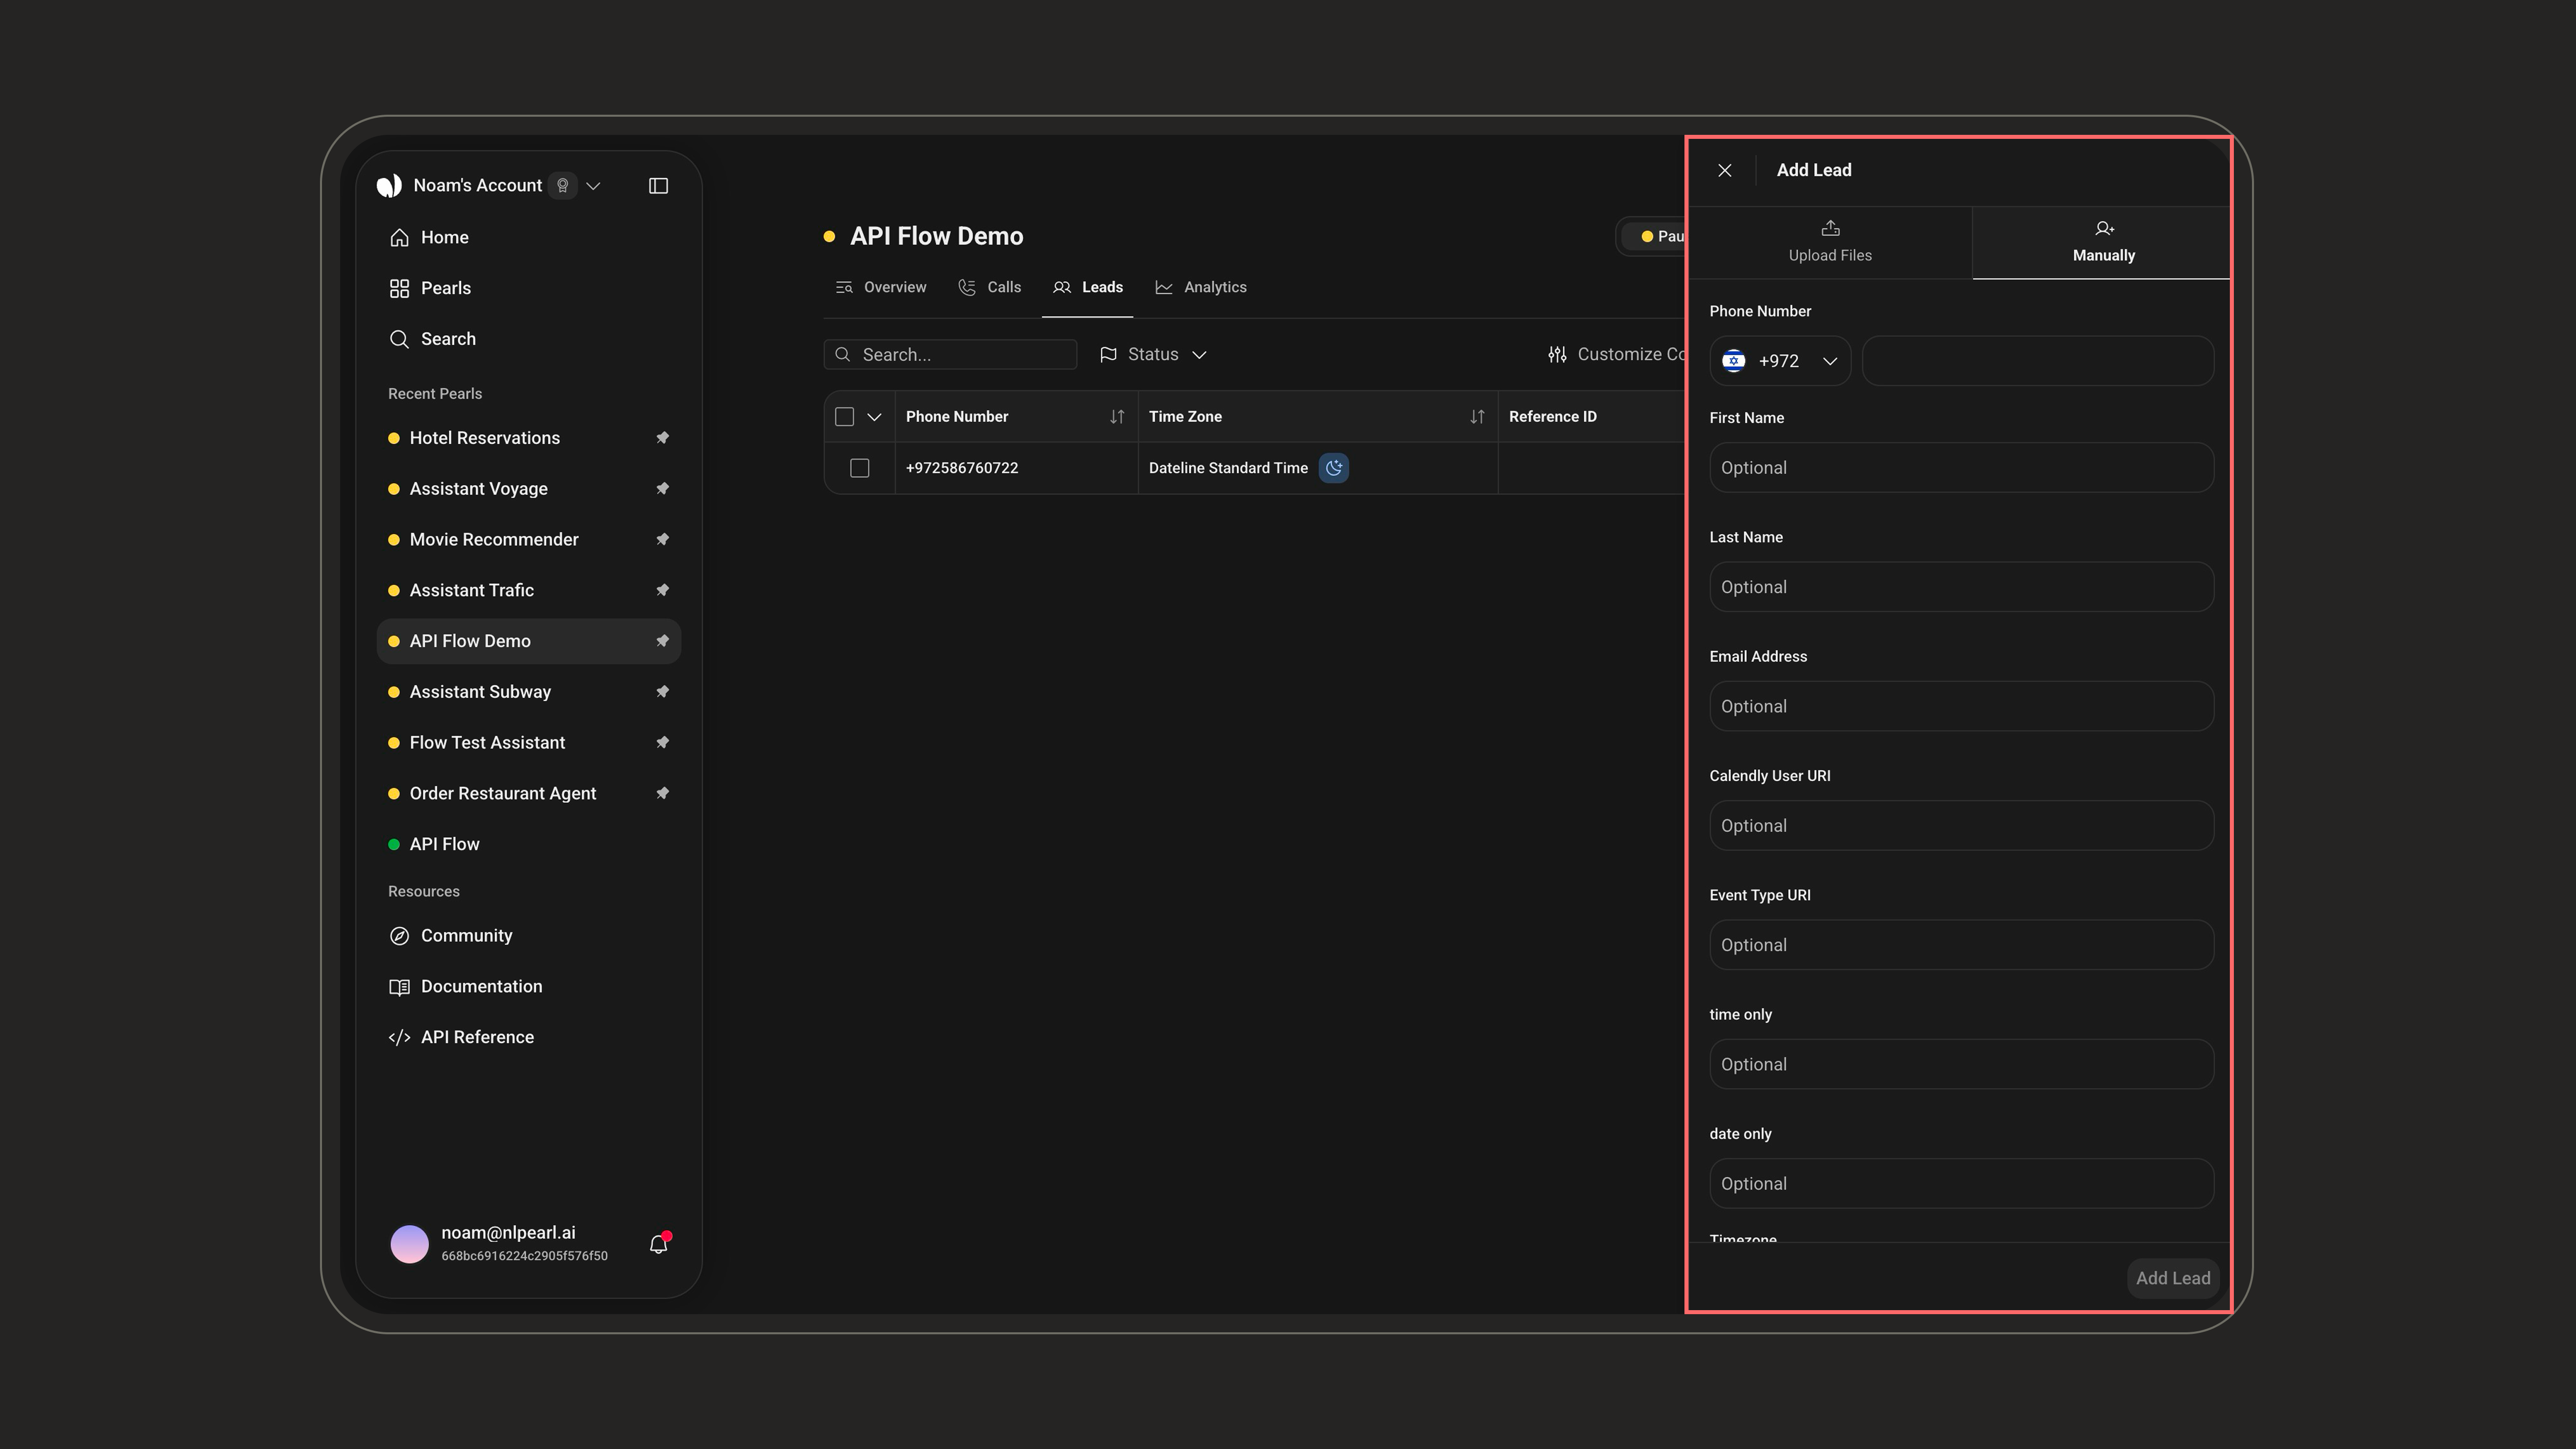Switch to the Overview tab
The width and height of the screenshot is (2576, 1449).
pos(880,287)
